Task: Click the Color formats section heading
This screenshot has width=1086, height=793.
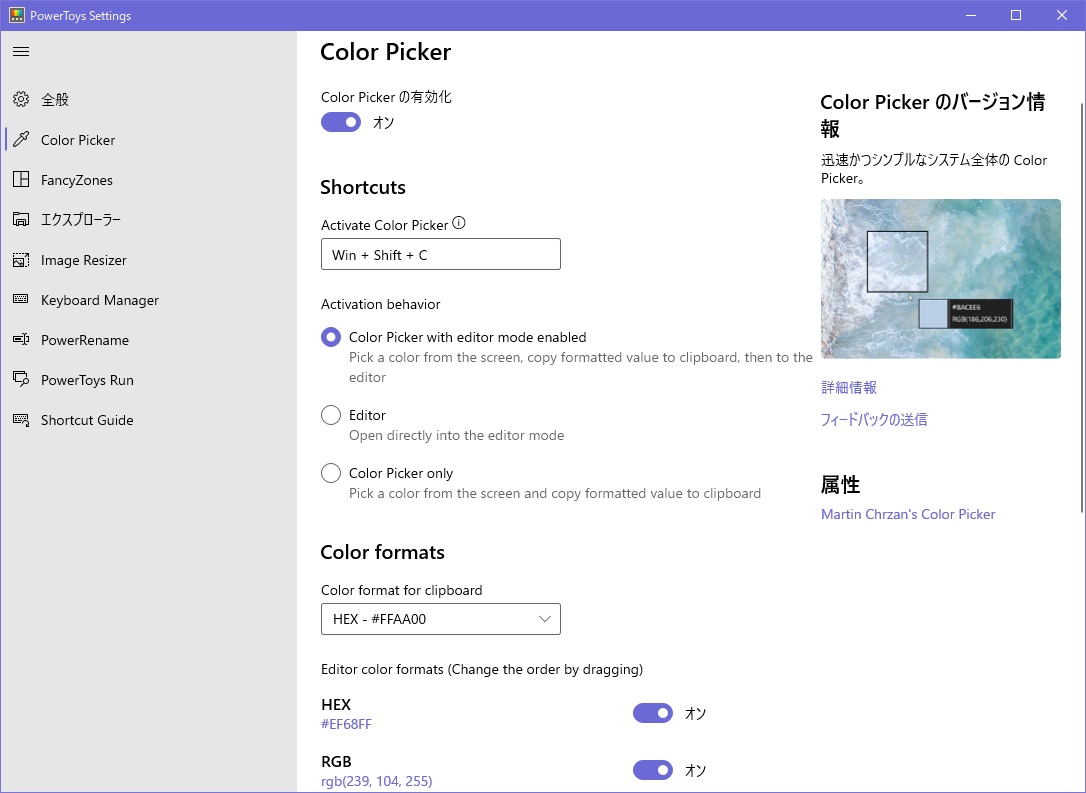Action: (x=382, y=552)
